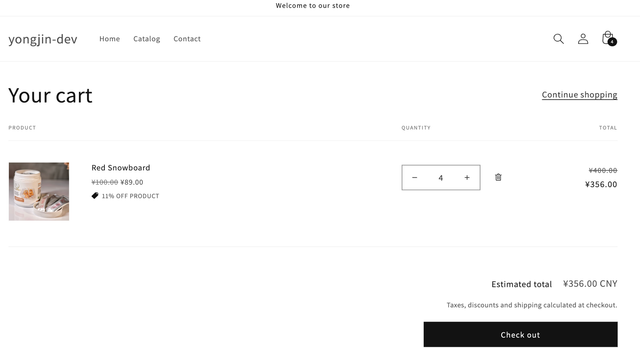Follow the Continue shopping link
This screenshot has width=640, height=360.
tap(579, 95)
